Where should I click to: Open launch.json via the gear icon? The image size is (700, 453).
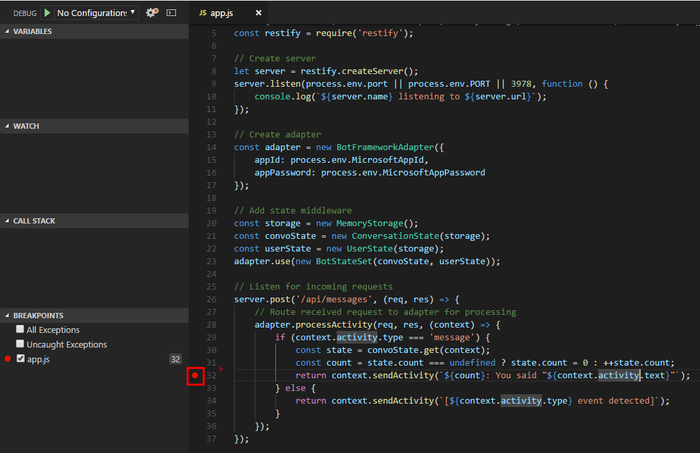(x=152, y=13)
